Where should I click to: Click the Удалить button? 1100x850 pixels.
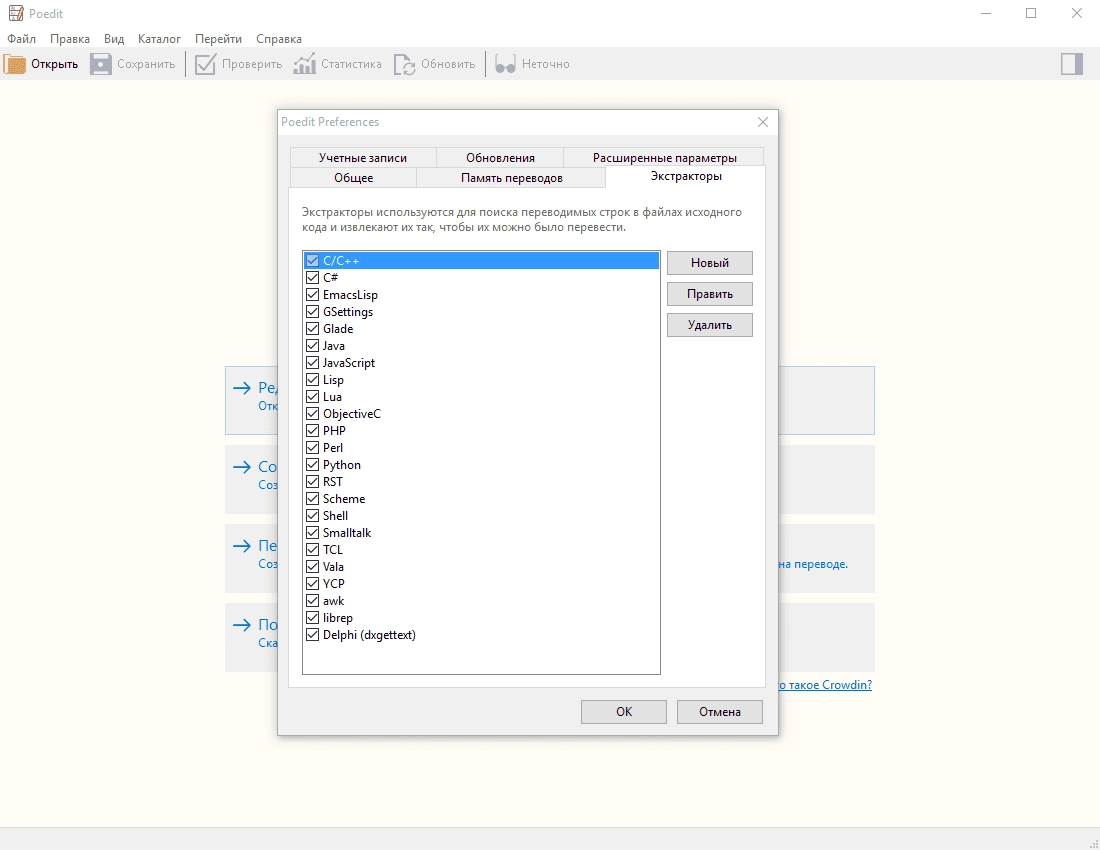tap(710, 325)
